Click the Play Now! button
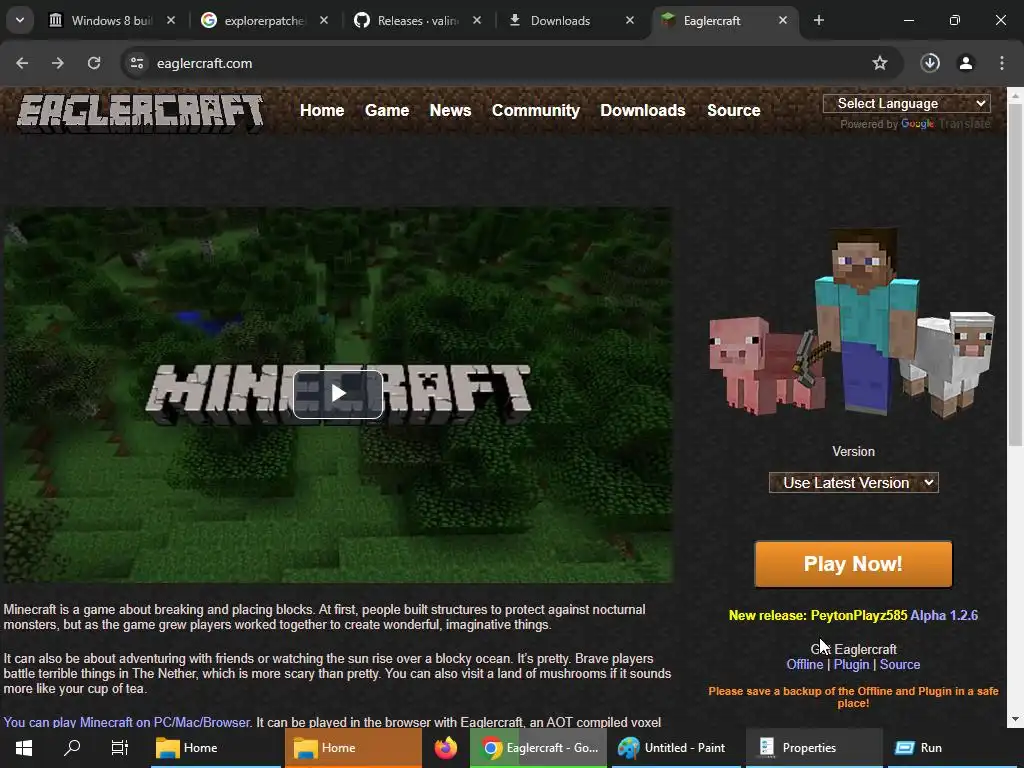The image size is (1024, 768). (853, 564)
